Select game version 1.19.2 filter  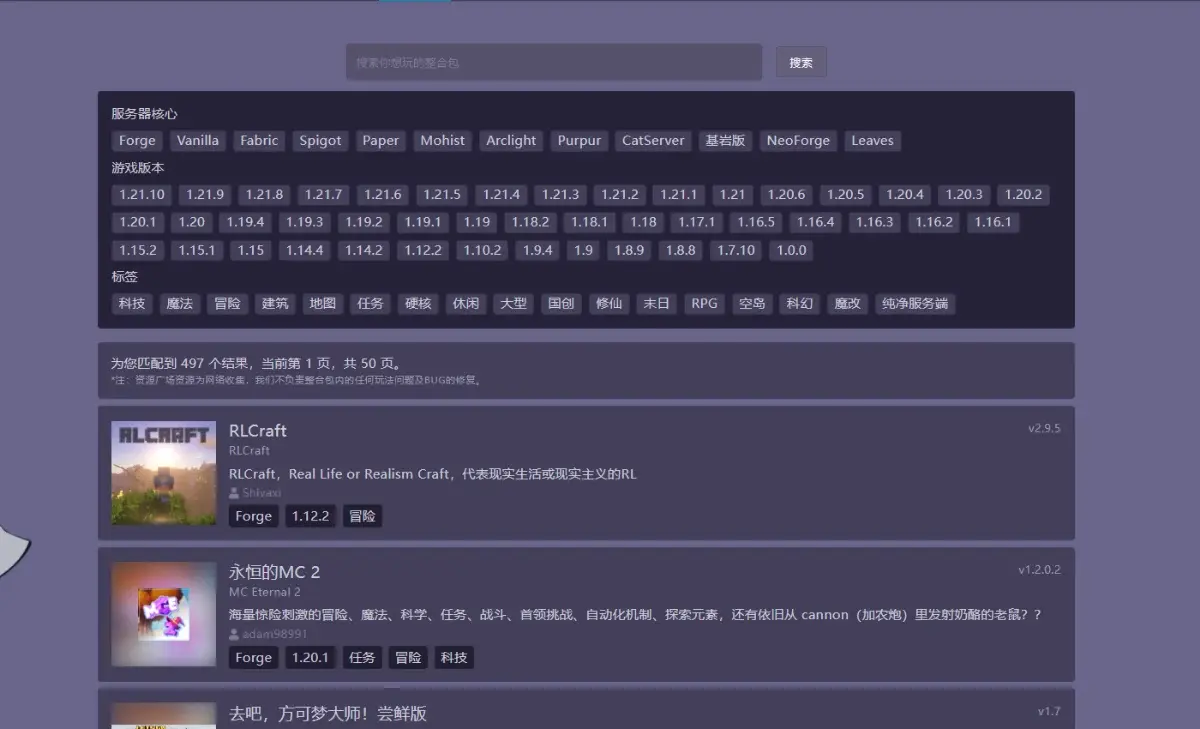pyautogui.click(x=364, y=222)
